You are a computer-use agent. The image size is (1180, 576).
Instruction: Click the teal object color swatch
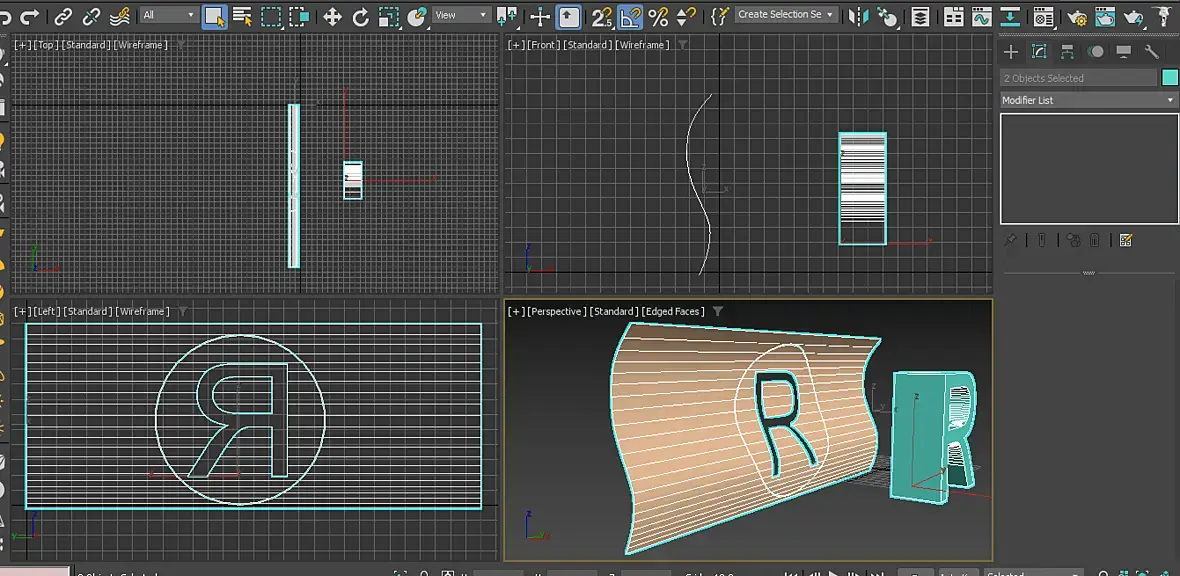click(1170, 78)
